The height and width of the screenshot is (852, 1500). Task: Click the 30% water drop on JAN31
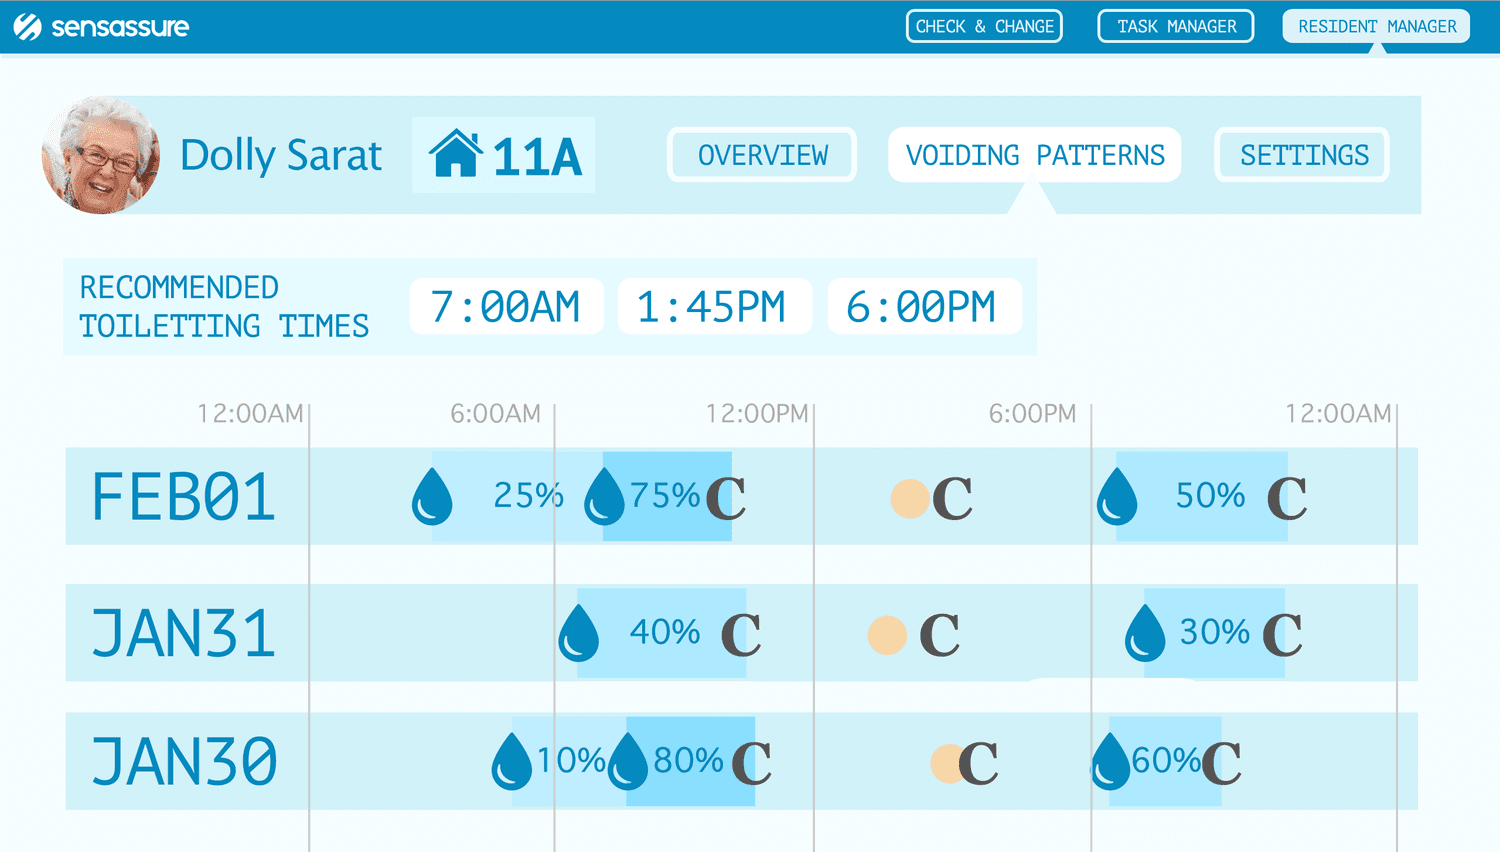point(1145,634)
